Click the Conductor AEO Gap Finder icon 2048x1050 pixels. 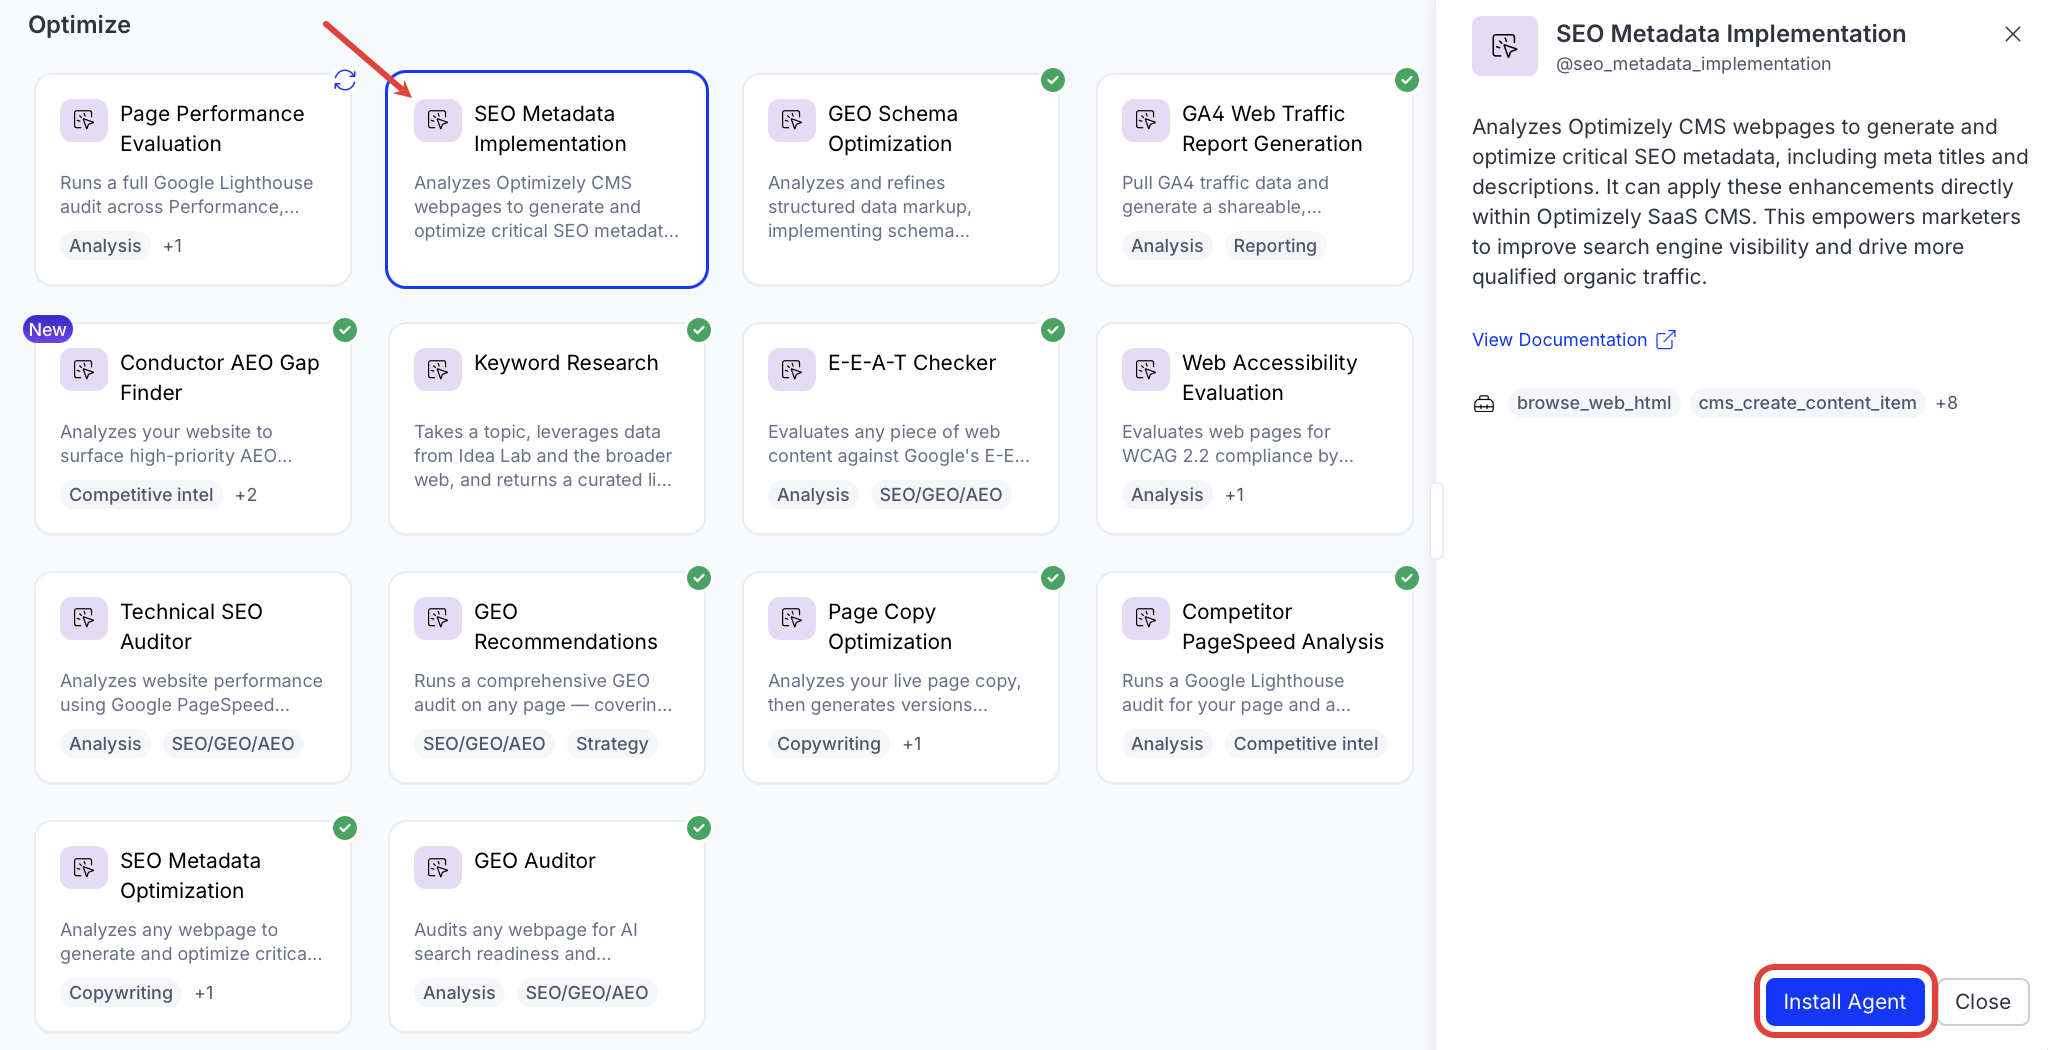[x=84, y=370]
